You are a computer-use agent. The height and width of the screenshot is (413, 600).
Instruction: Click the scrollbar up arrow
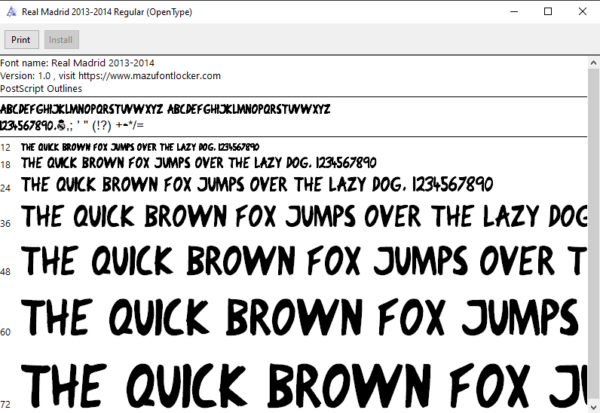(593, 62)
